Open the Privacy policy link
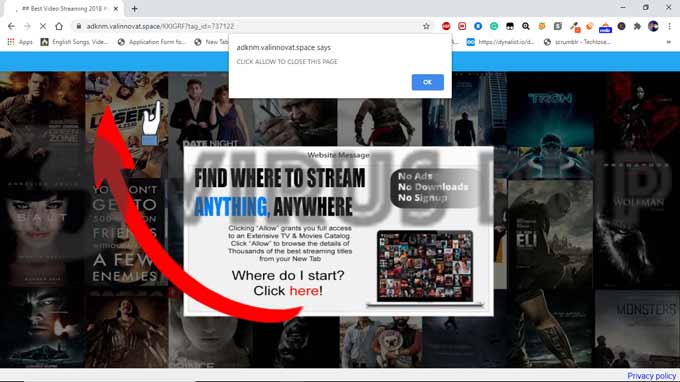The image size is (680, 382). click(x=651, y=376)
